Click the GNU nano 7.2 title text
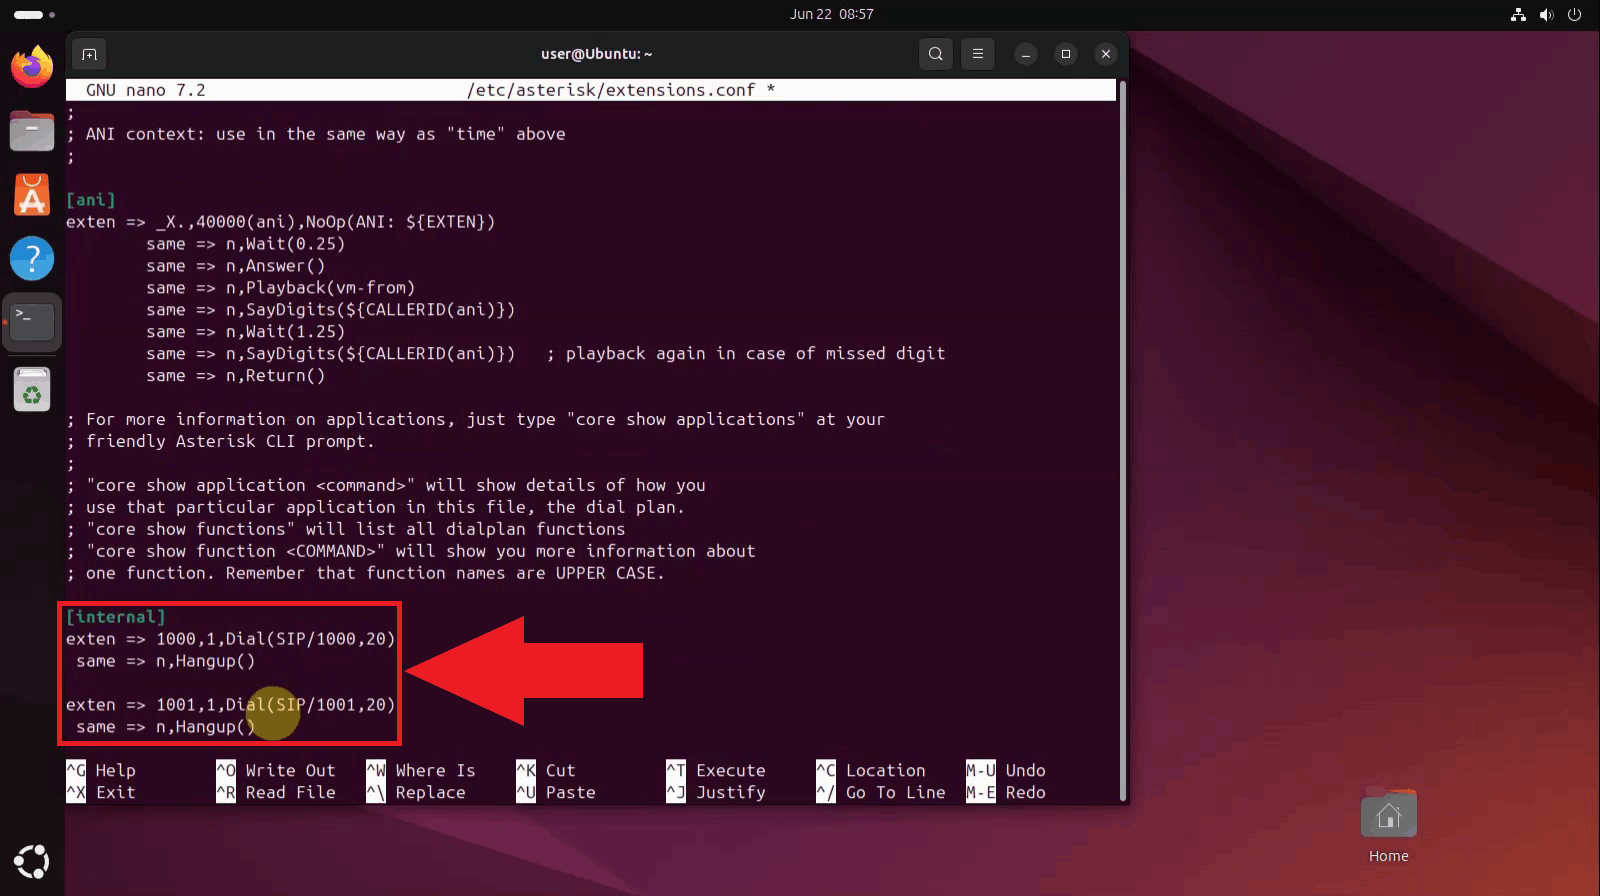This screenshot has height=896, width=1600. tap(146, 90)
